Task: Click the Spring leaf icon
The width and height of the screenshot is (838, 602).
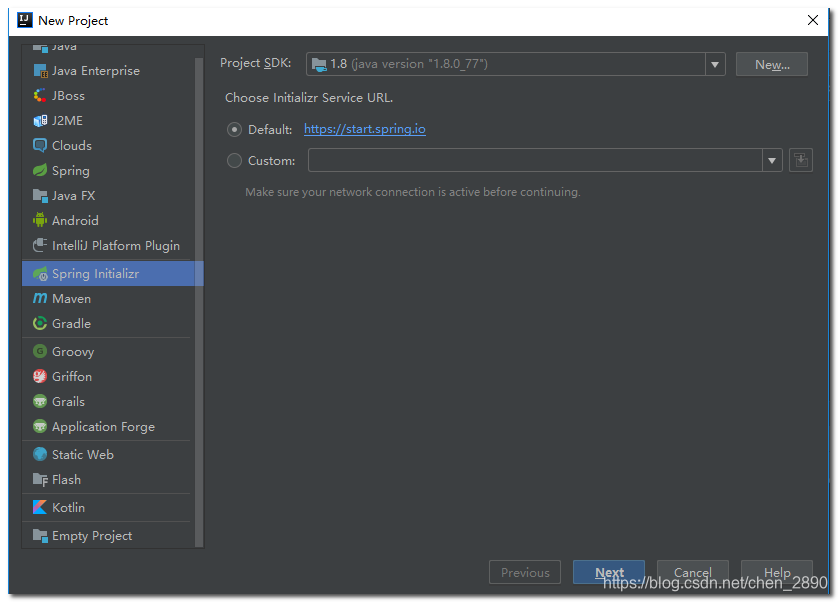Action: click(x=40, y=171)
